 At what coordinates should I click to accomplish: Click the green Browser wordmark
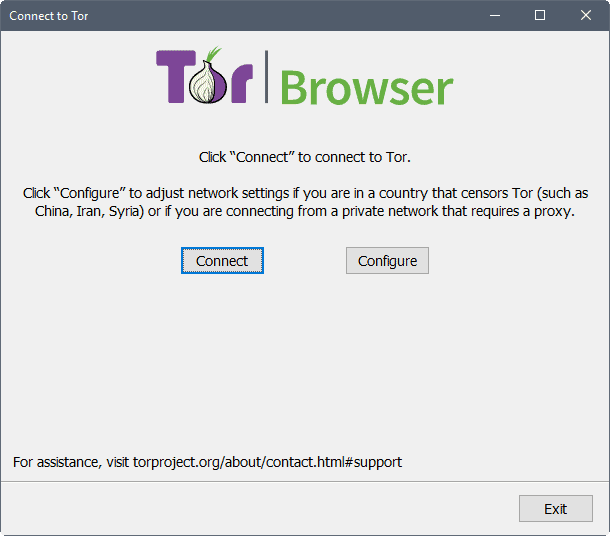tap(366, 88)
